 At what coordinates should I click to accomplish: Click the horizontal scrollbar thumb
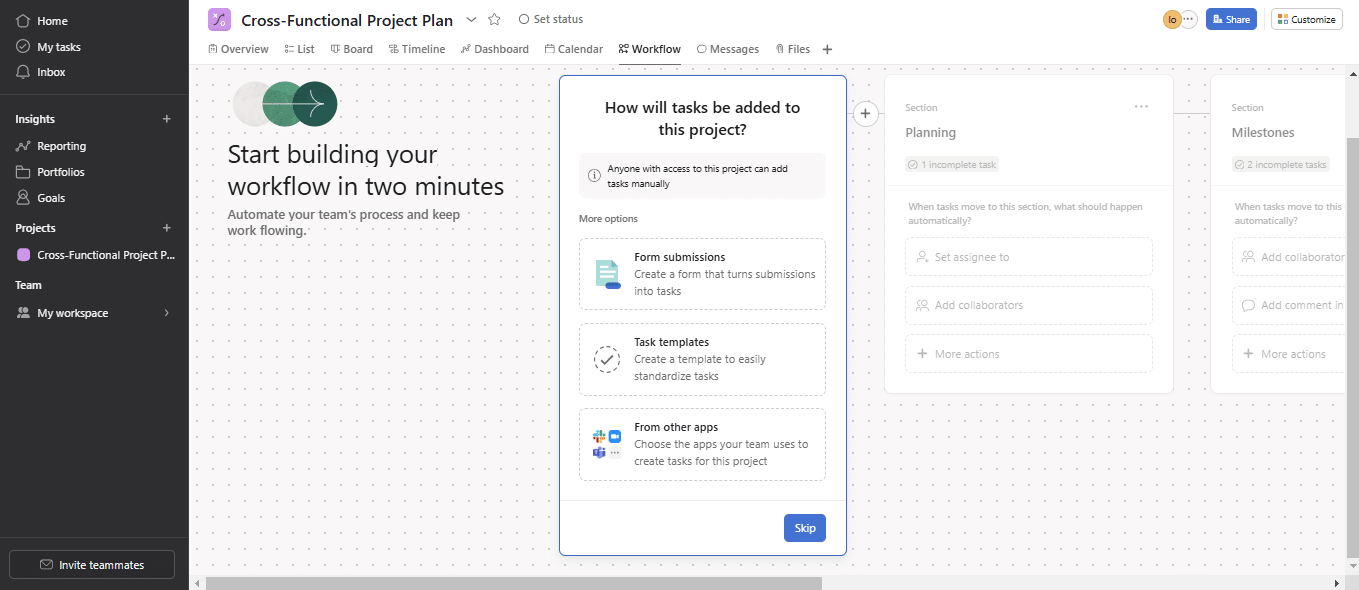click(513, 583)
